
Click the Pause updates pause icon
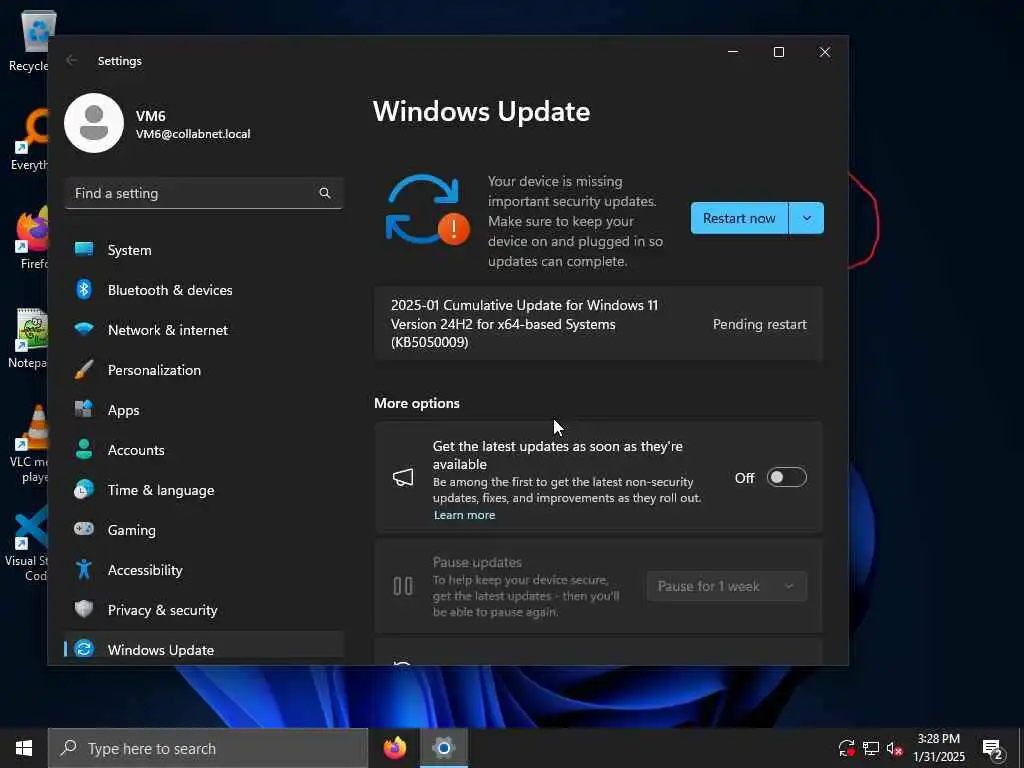point(403,586)
